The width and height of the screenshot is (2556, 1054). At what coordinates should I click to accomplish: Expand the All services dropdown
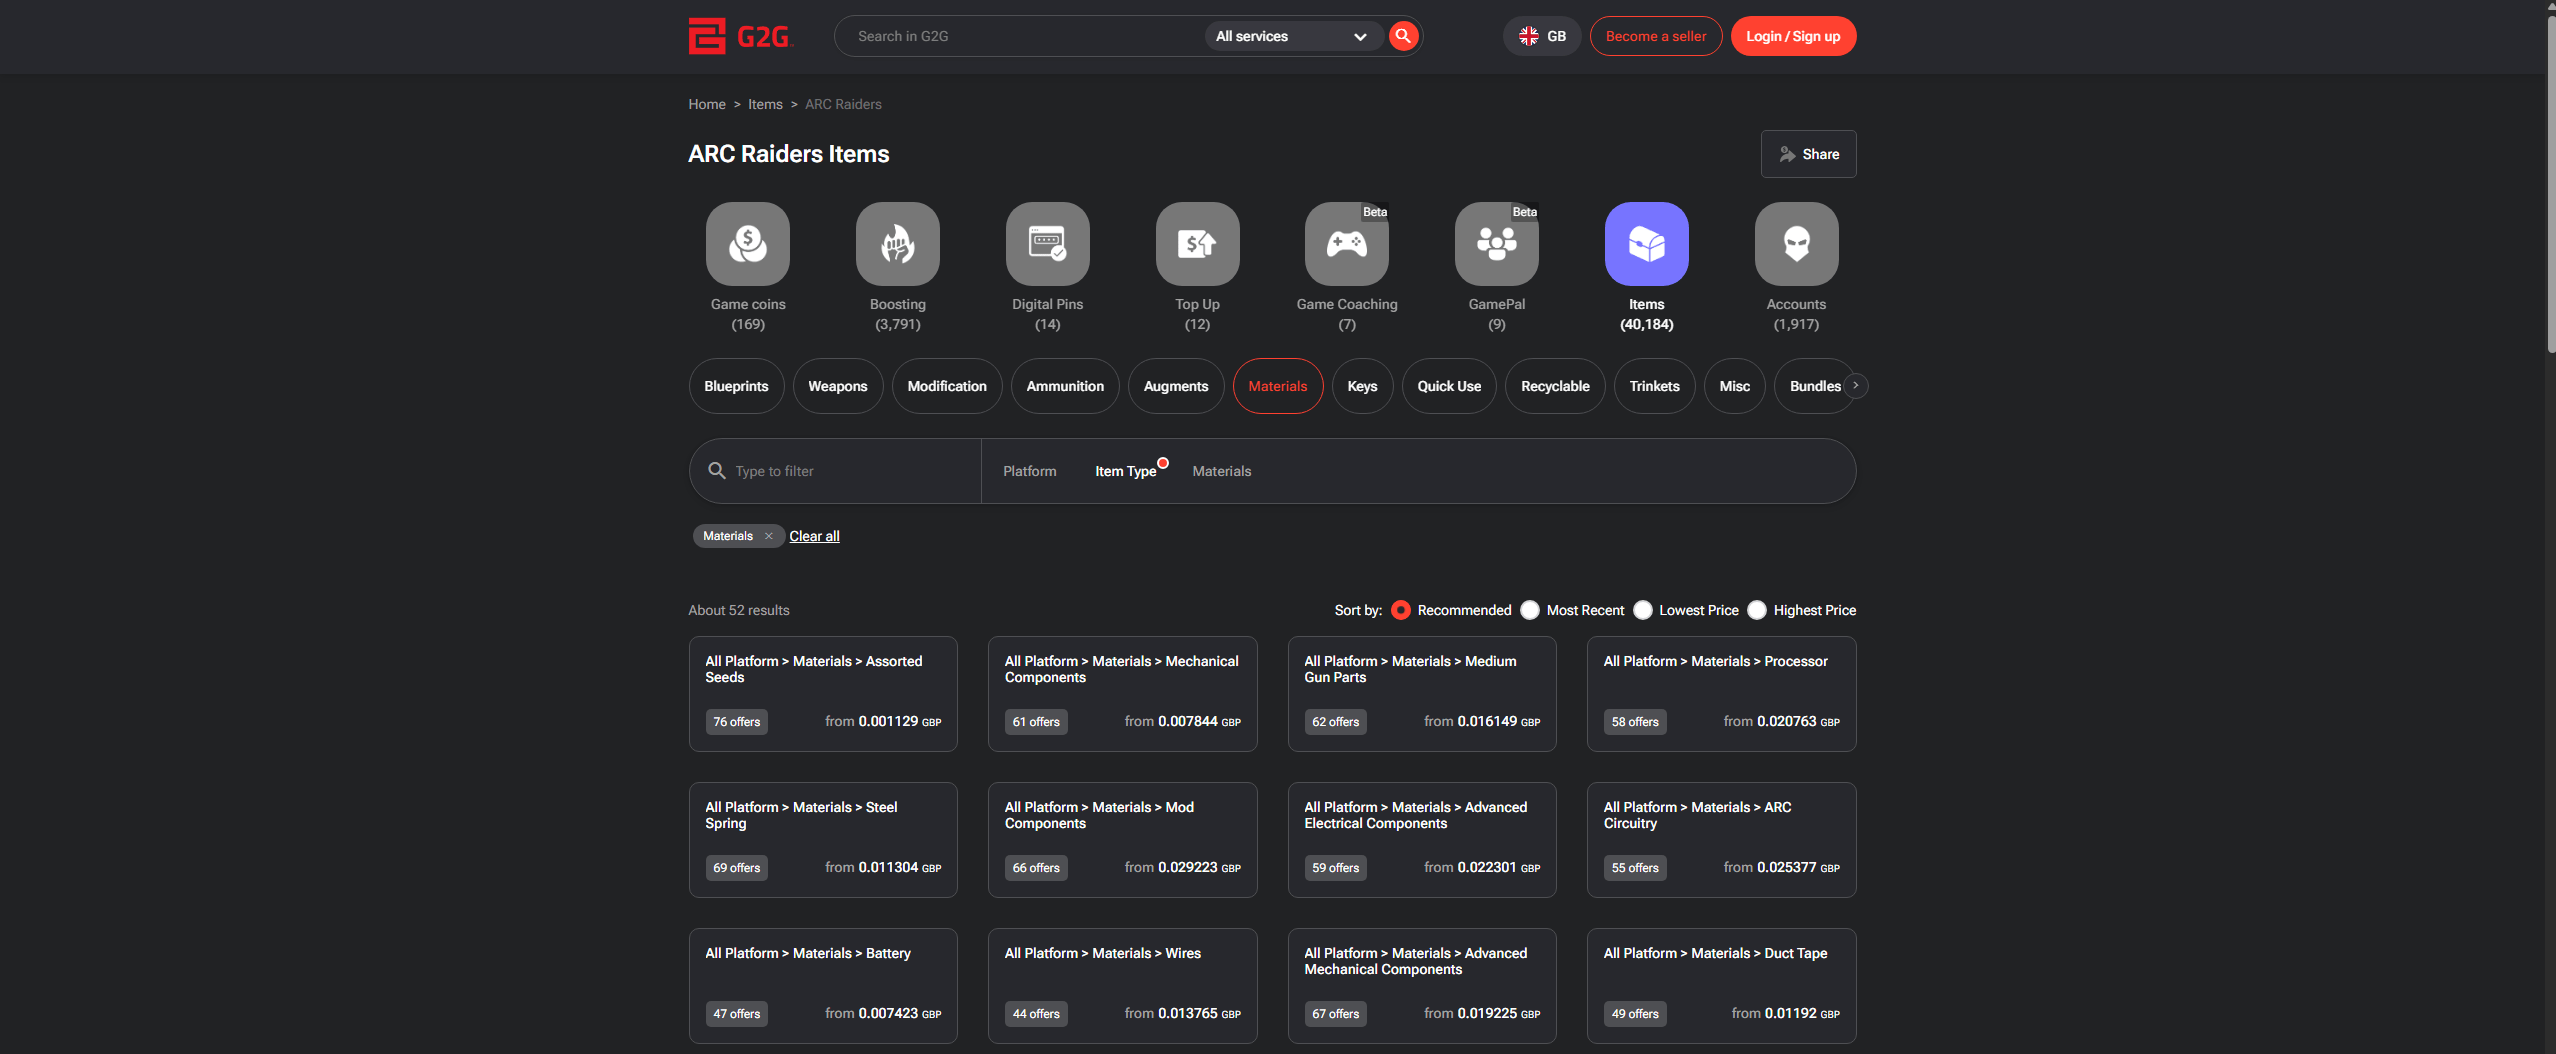point(1290,36)
